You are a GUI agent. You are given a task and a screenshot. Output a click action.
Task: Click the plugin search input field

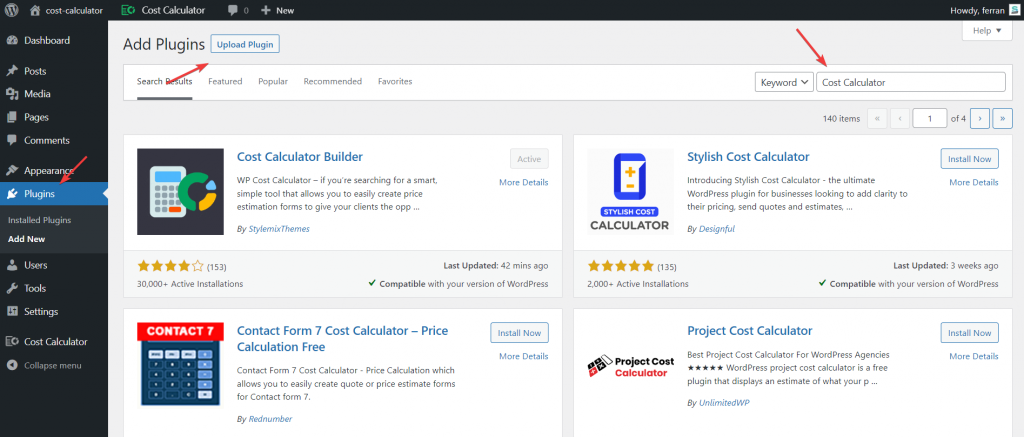910,82
